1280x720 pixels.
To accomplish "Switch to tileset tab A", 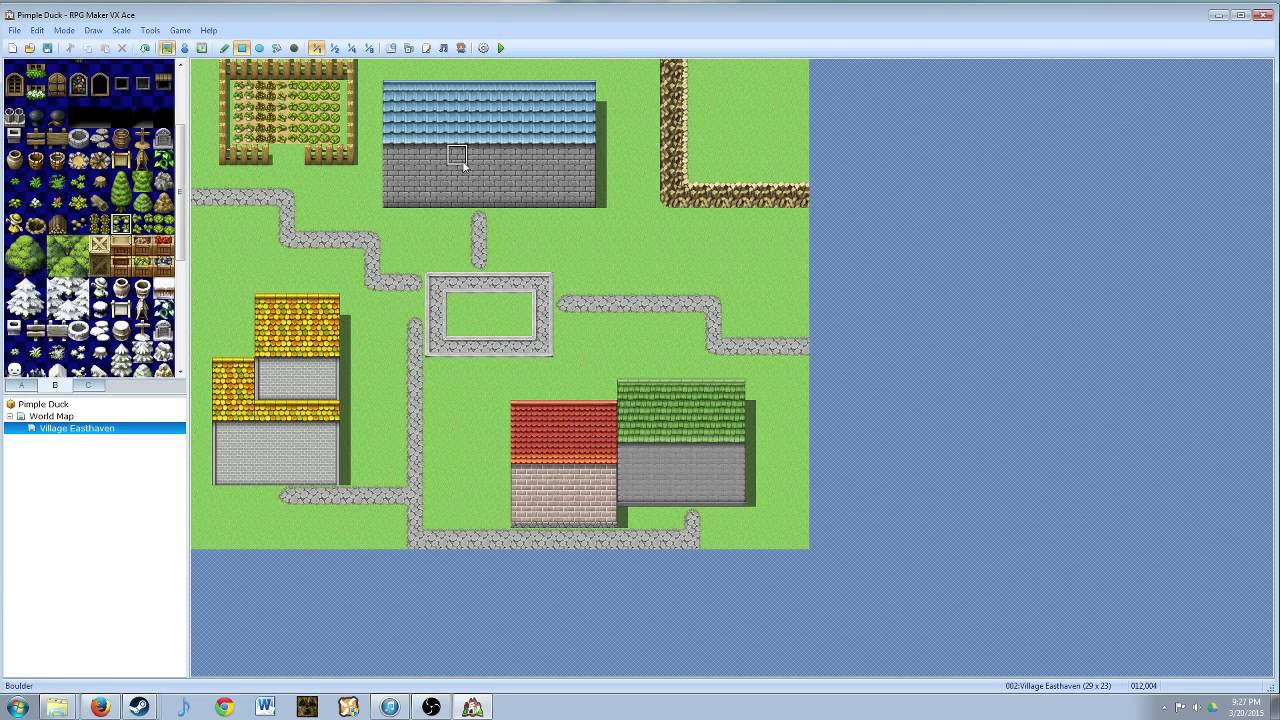I will pyautogui.click(x=21, y=385).
